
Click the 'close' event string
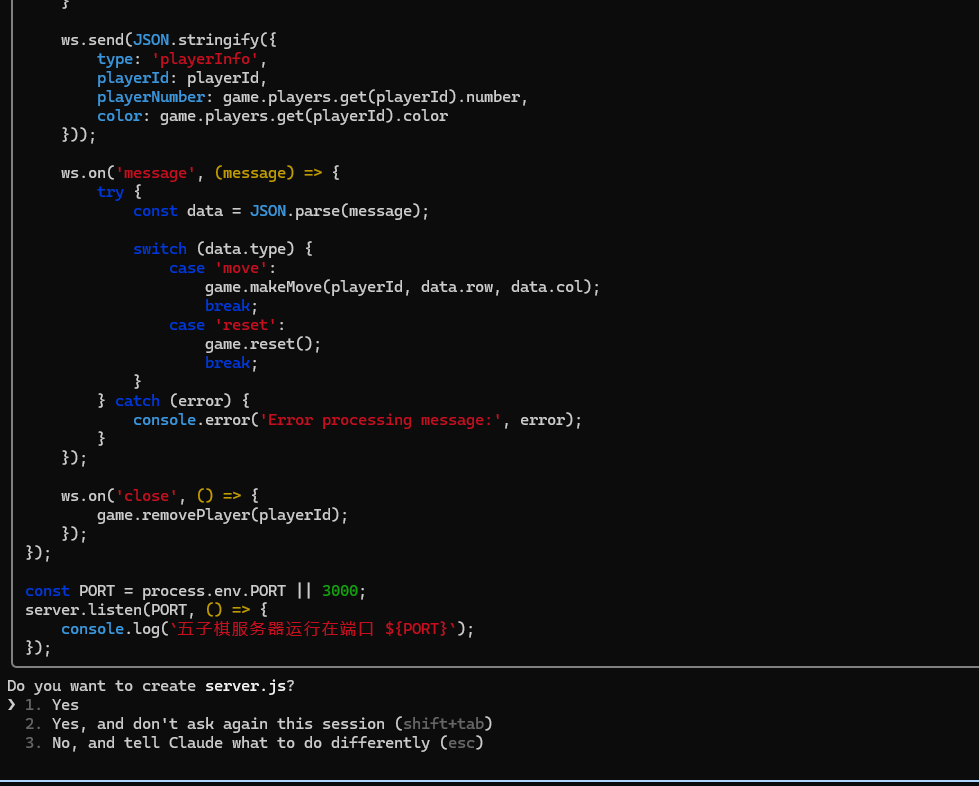coord(146,496)
